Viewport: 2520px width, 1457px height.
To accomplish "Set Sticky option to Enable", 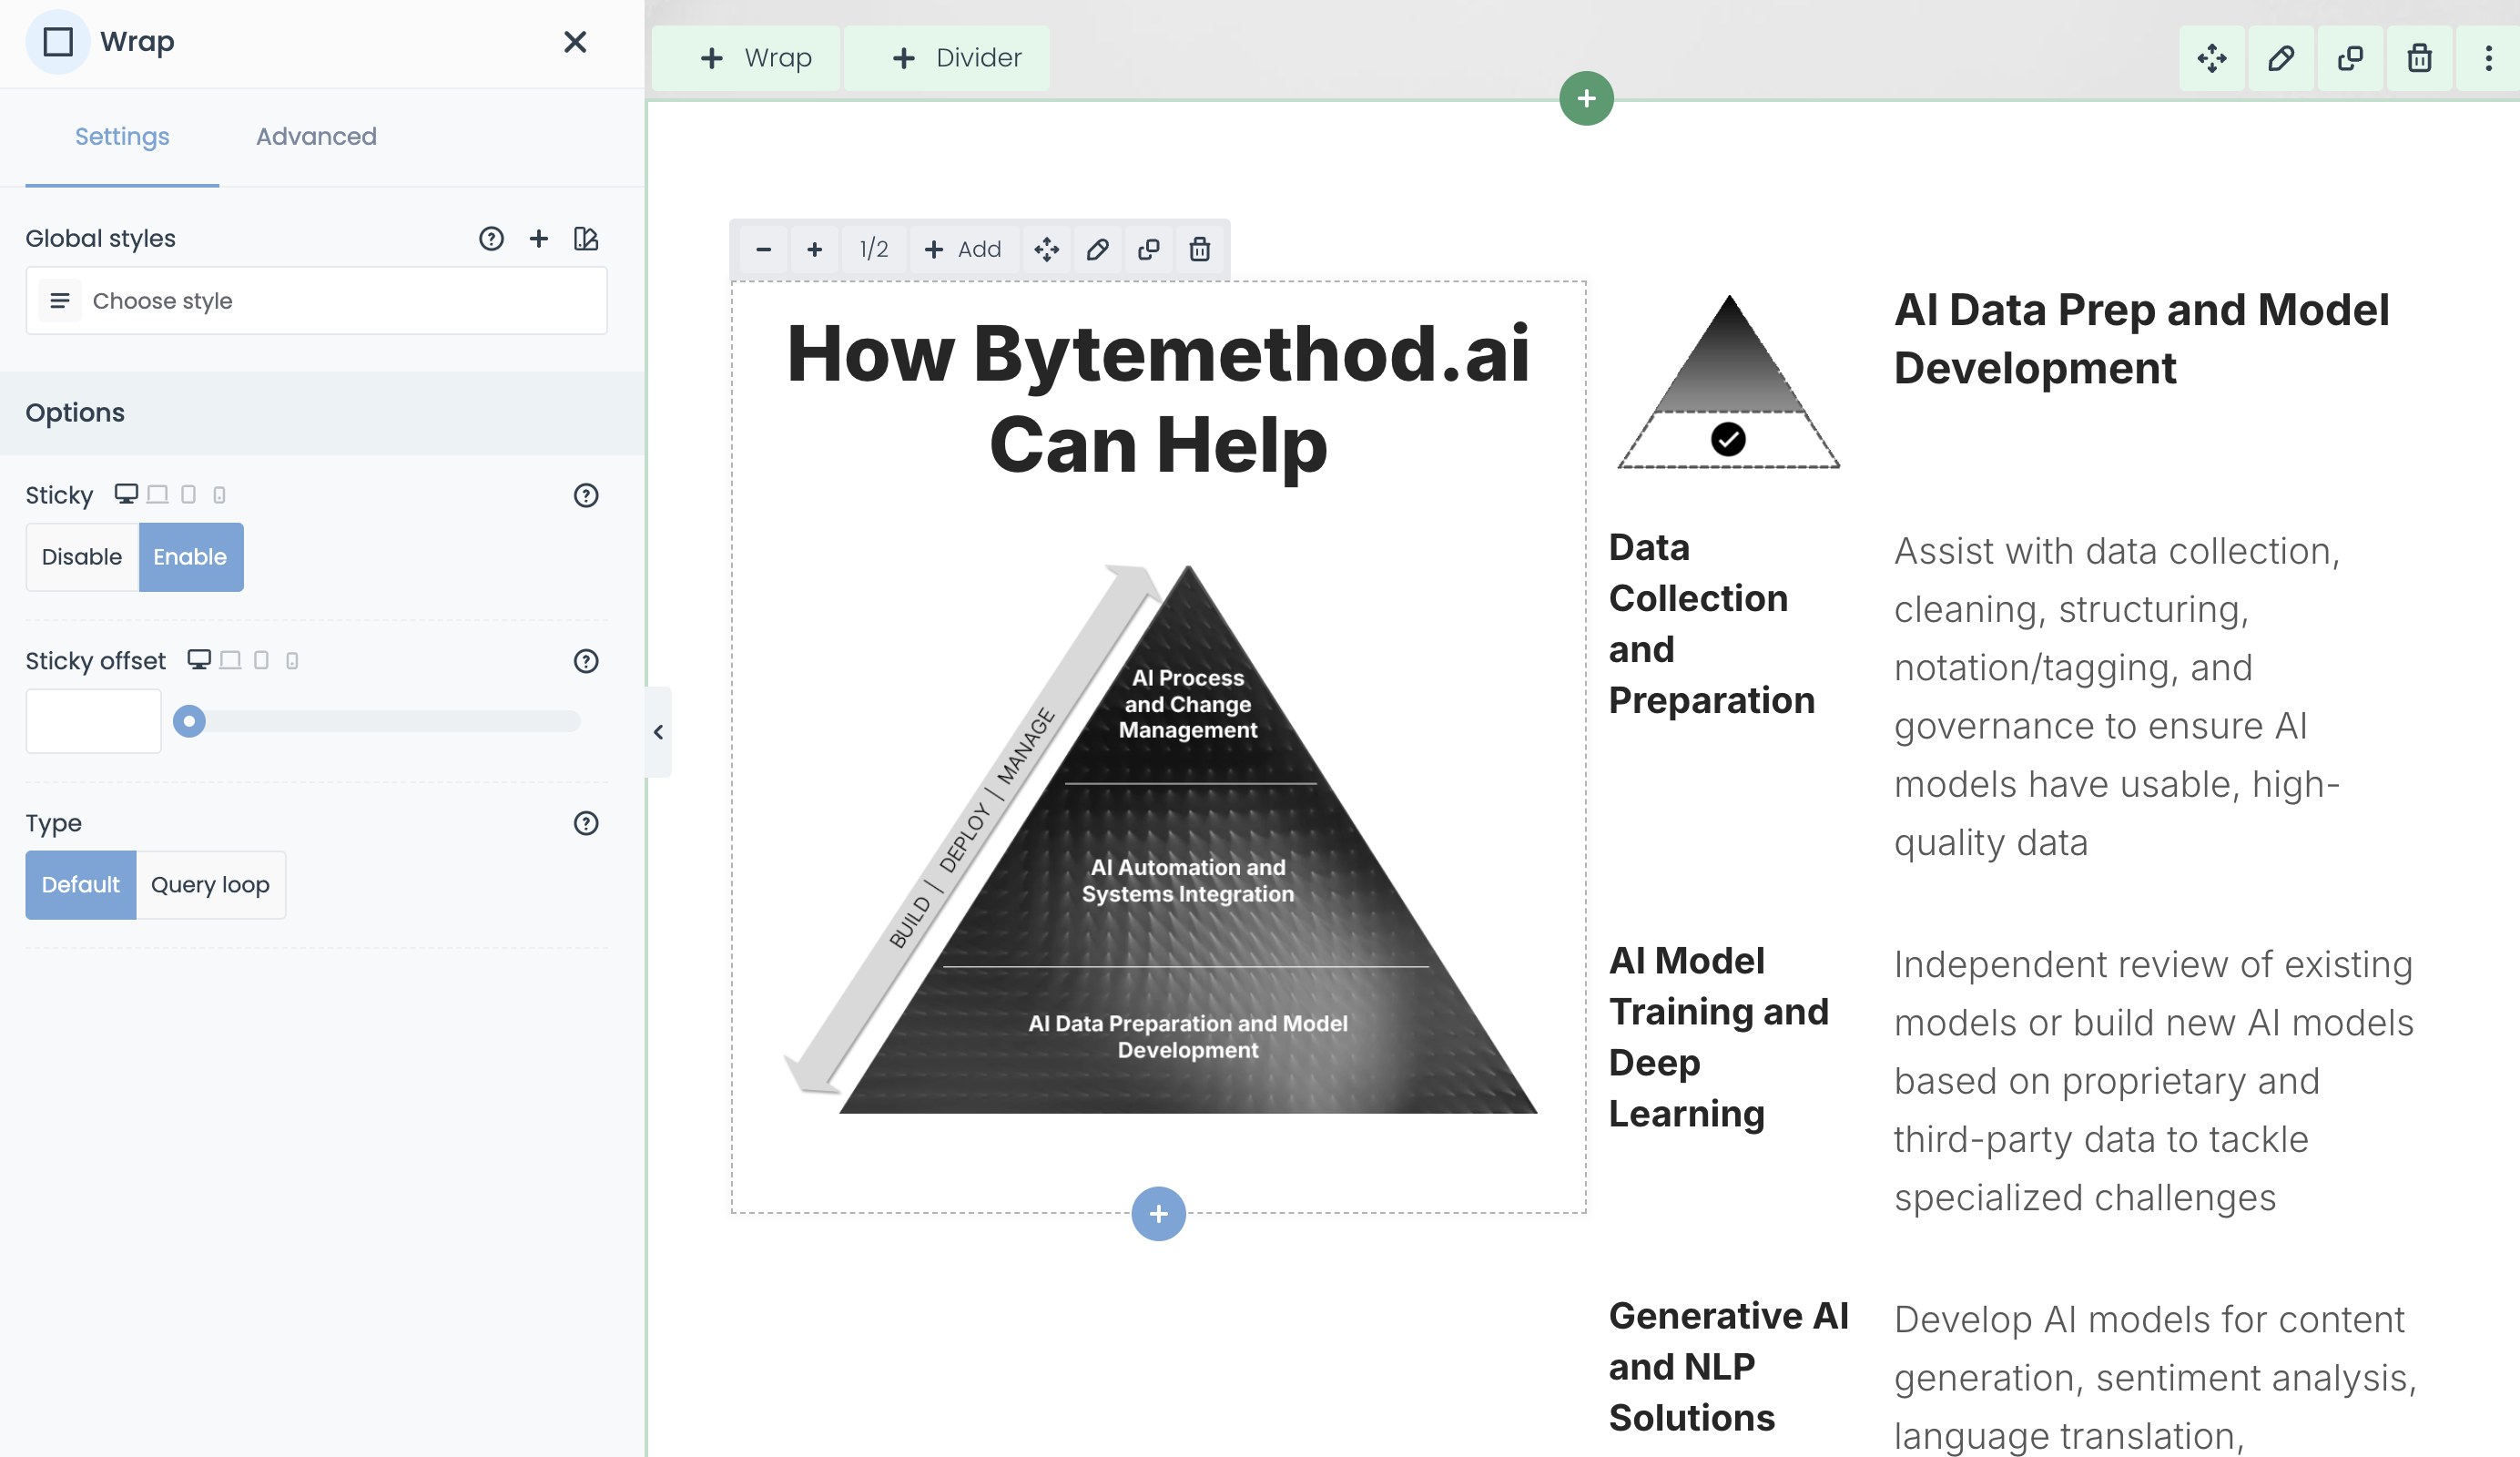I will click(190, 557).
